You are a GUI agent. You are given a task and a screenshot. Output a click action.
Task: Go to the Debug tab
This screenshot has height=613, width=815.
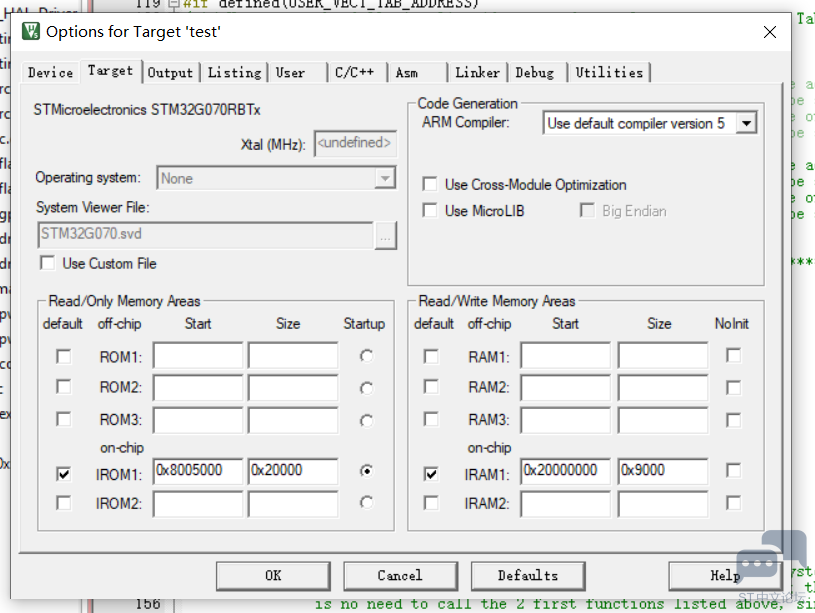pos(534,72)
